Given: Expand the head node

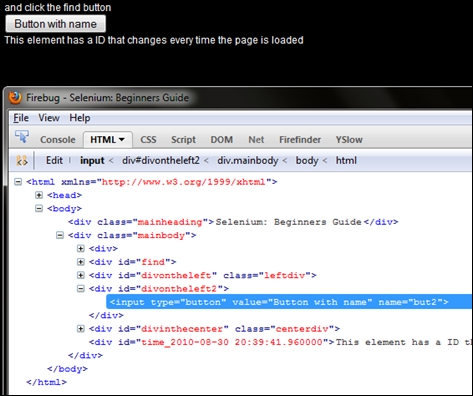Looking at the screenshot, I should pos(39,195).
